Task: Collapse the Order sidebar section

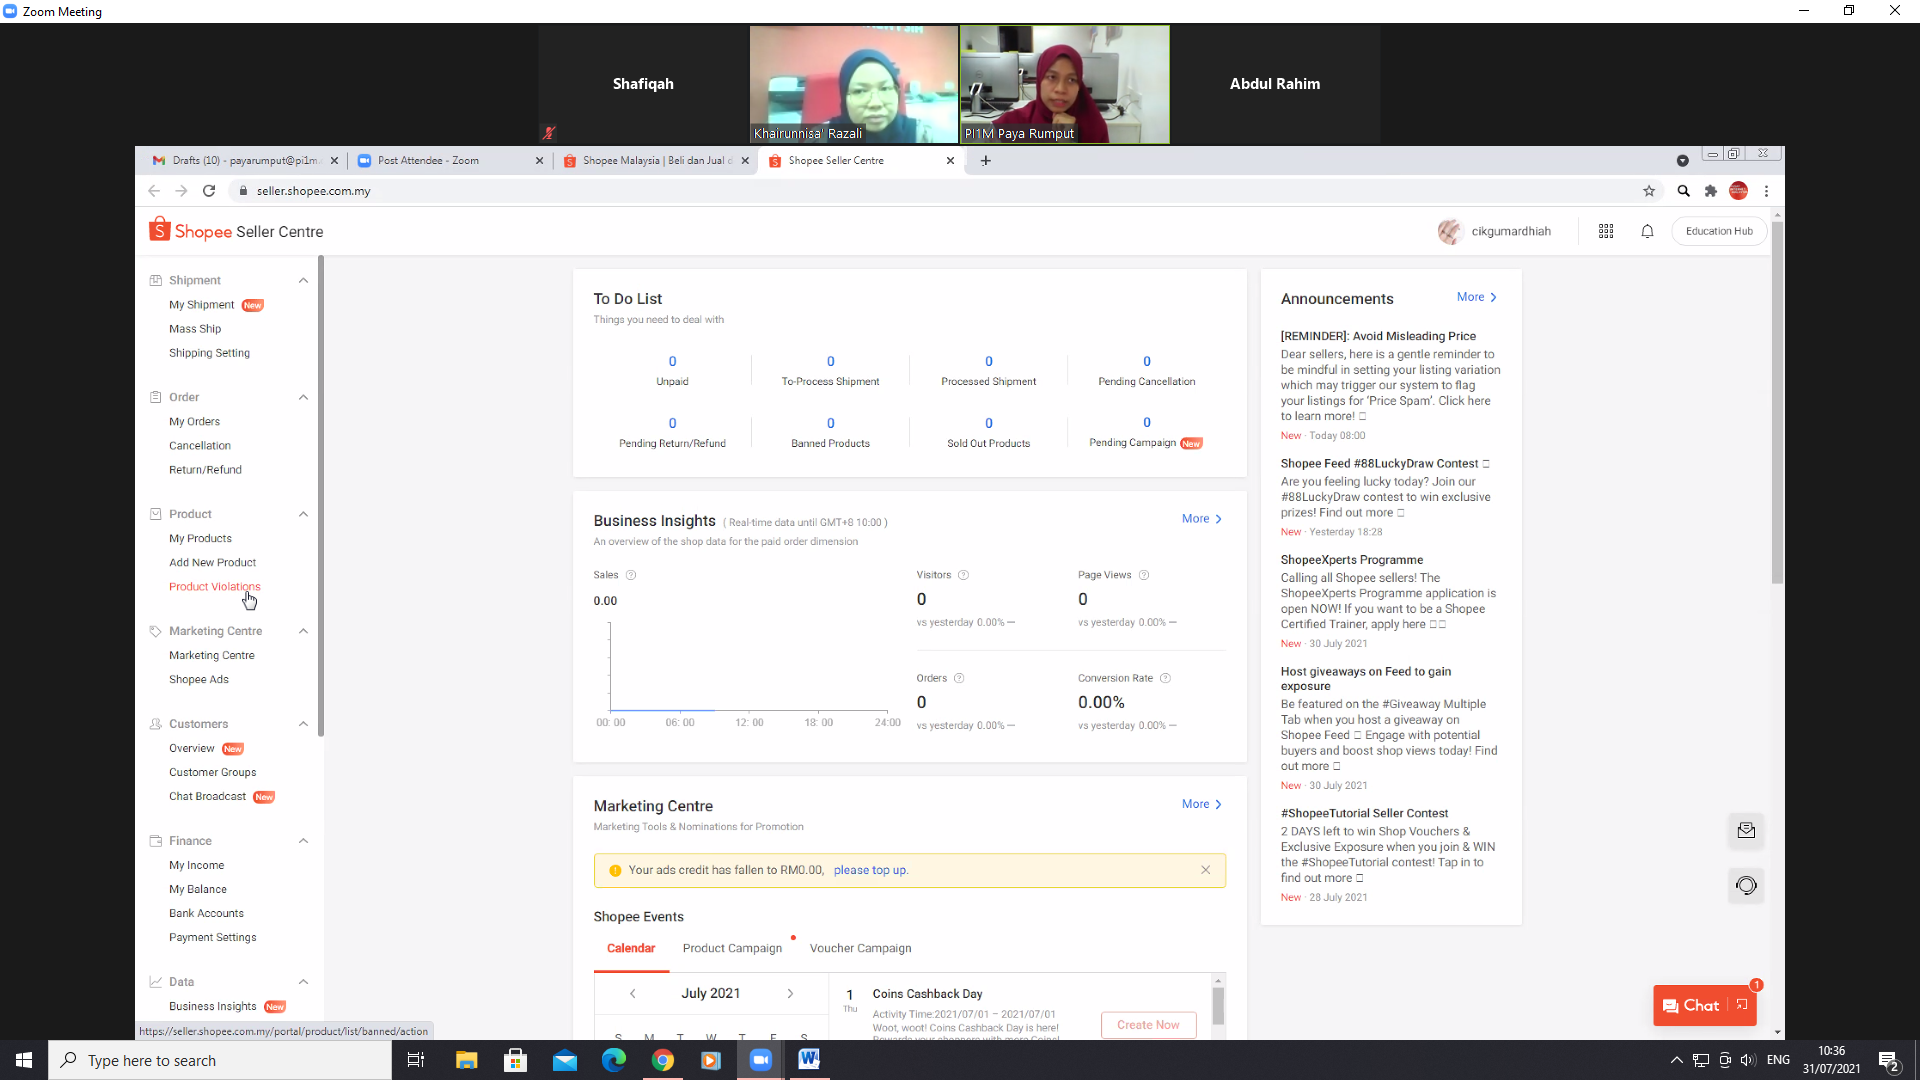Action: point(303,397)
